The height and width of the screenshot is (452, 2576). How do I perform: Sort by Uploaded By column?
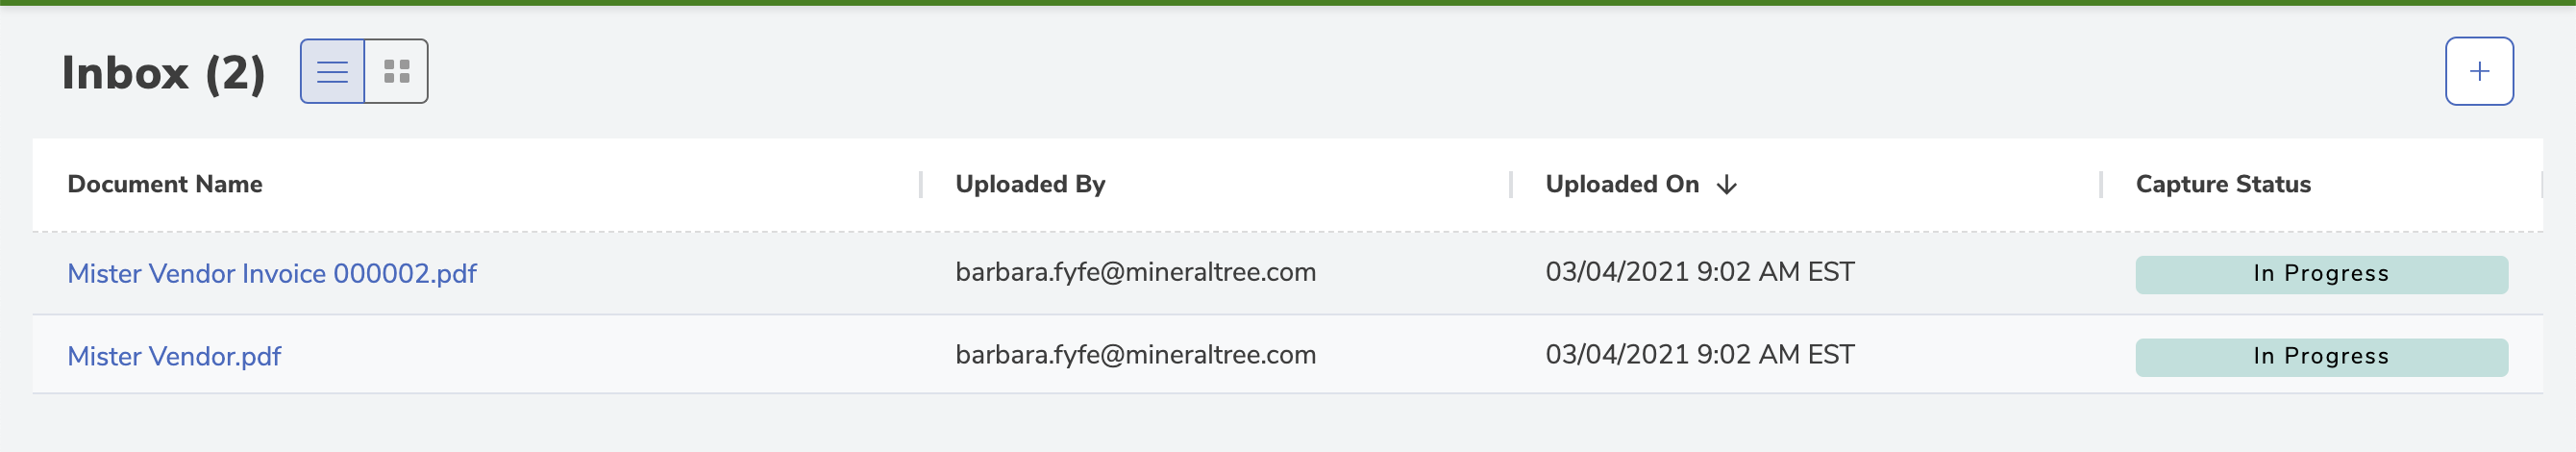pyautogui.click(x=1030, y=184)
